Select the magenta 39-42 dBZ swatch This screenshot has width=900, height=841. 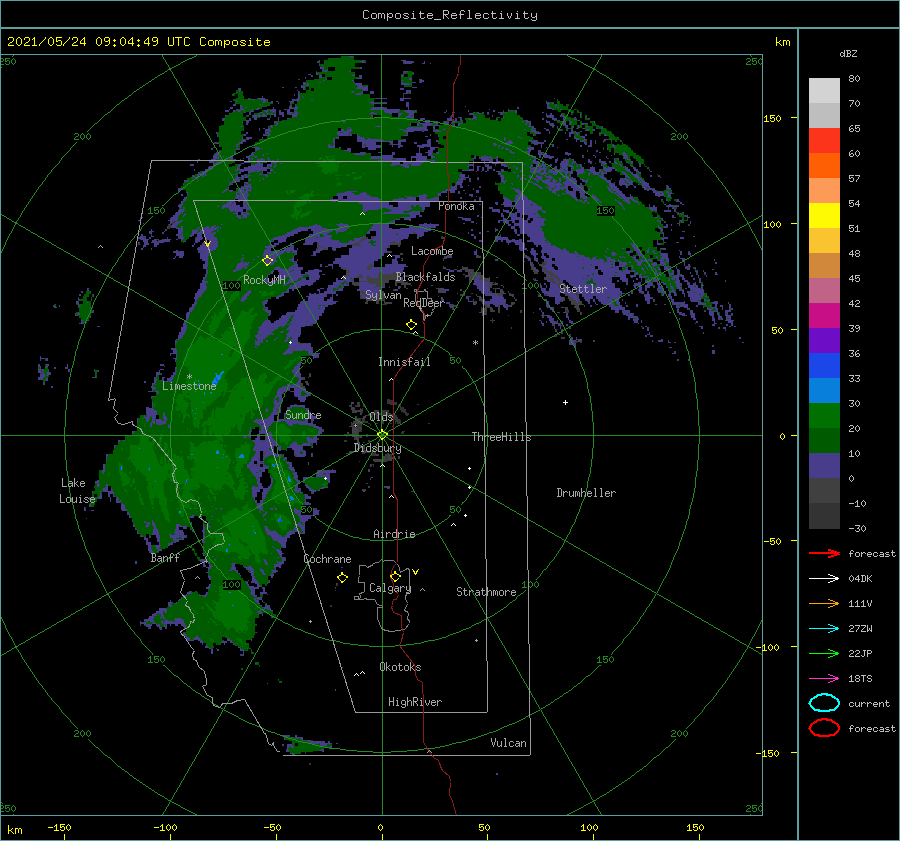824,316
